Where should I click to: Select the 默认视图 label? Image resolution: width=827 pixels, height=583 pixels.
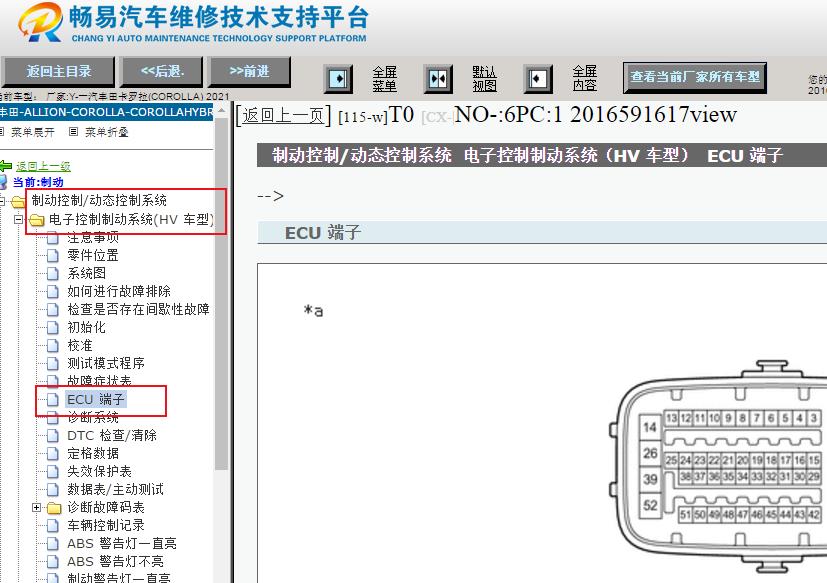[x=484, y=79]
